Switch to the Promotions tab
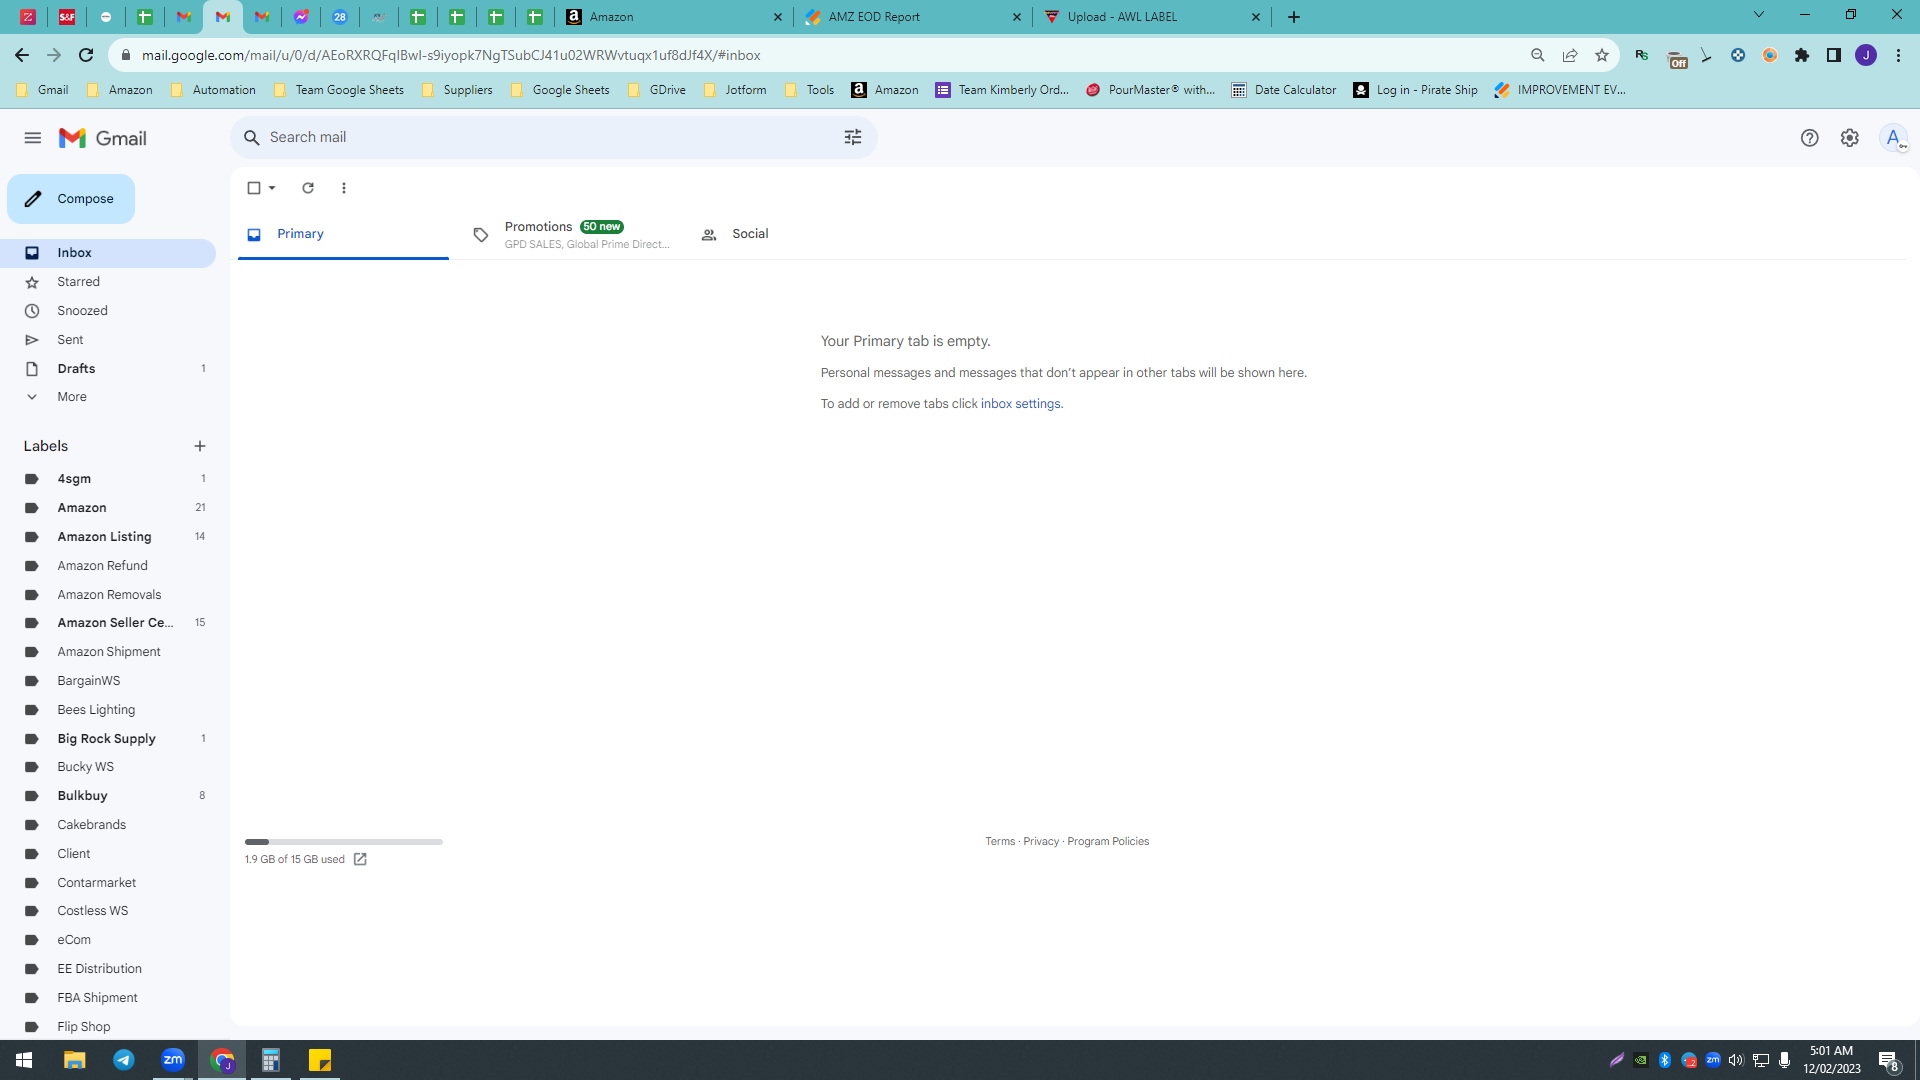Image resolution: width=1920 pixels, height=1080 pixels. coord(570,234)
